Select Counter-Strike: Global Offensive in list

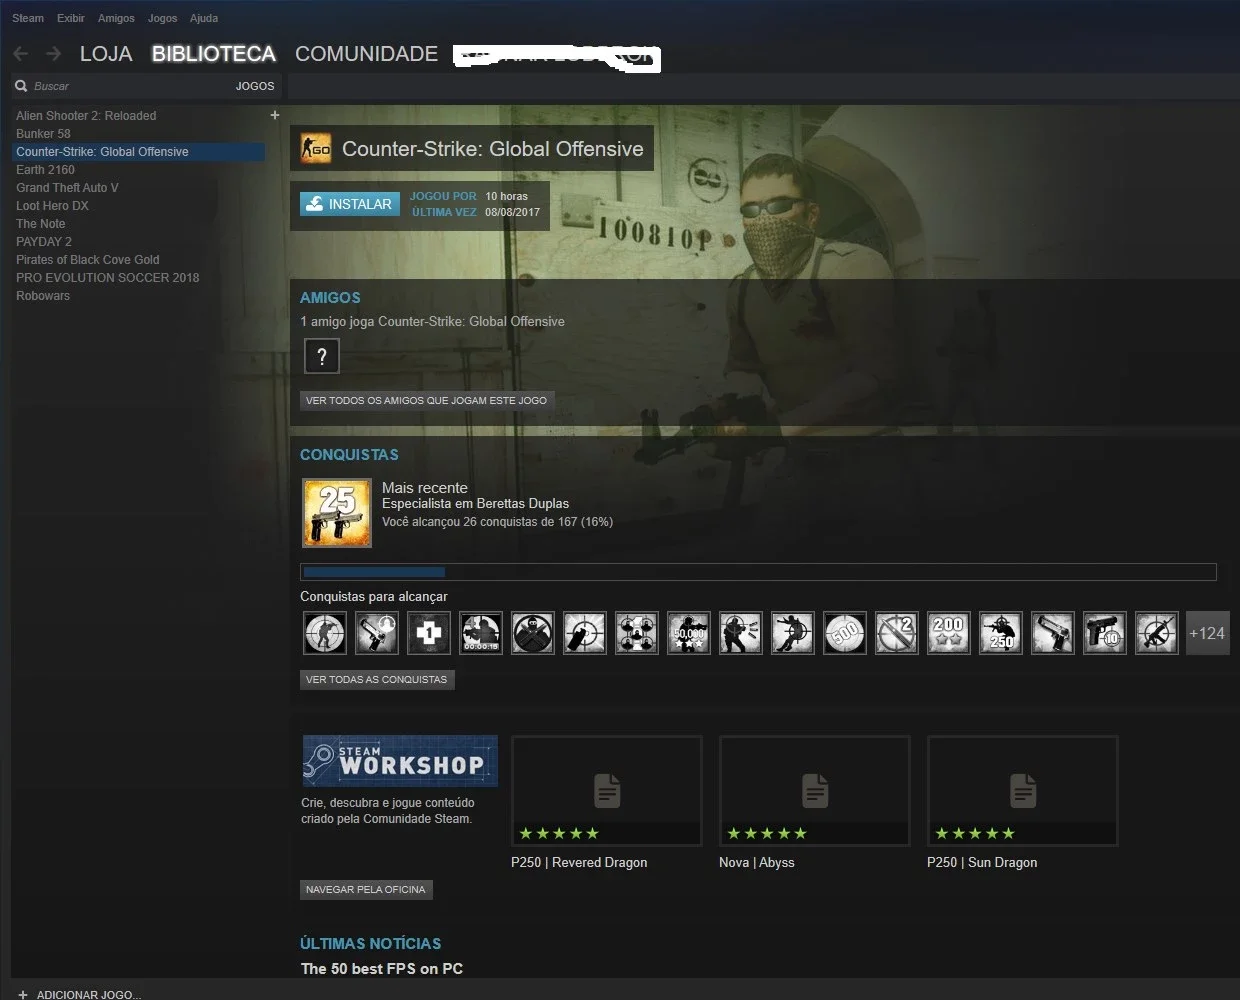[x=139, y=152]
